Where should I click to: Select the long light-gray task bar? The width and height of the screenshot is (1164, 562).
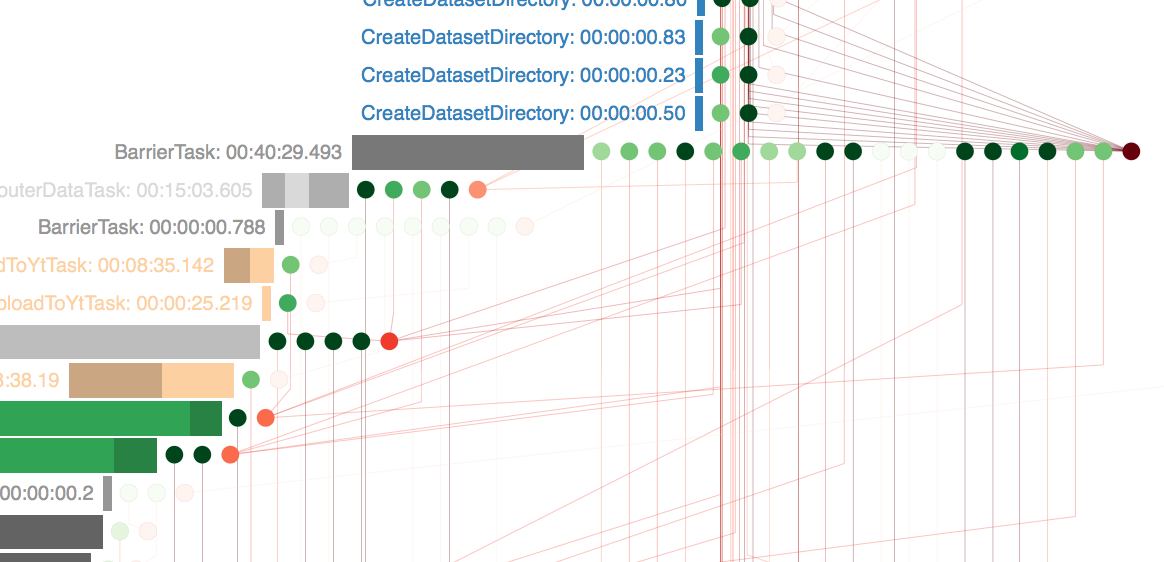pyautogui.click(x=130, y=342)
